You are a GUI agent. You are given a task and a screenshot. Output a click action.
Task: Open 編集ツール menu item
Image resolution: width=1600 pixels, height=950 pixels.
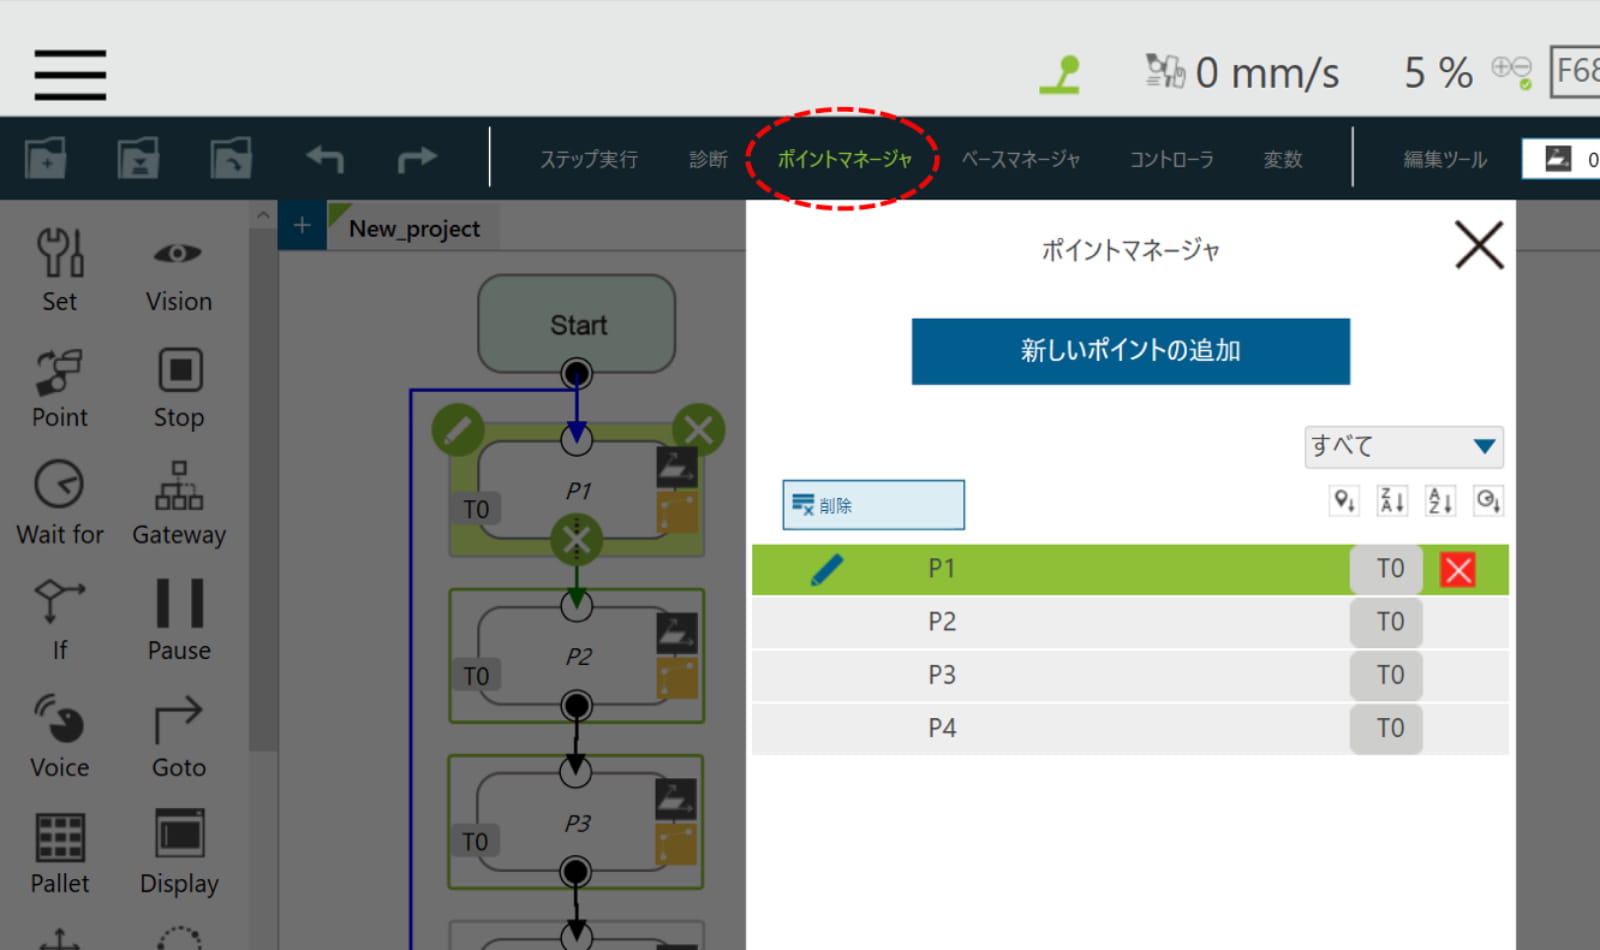coord(1445,159)
